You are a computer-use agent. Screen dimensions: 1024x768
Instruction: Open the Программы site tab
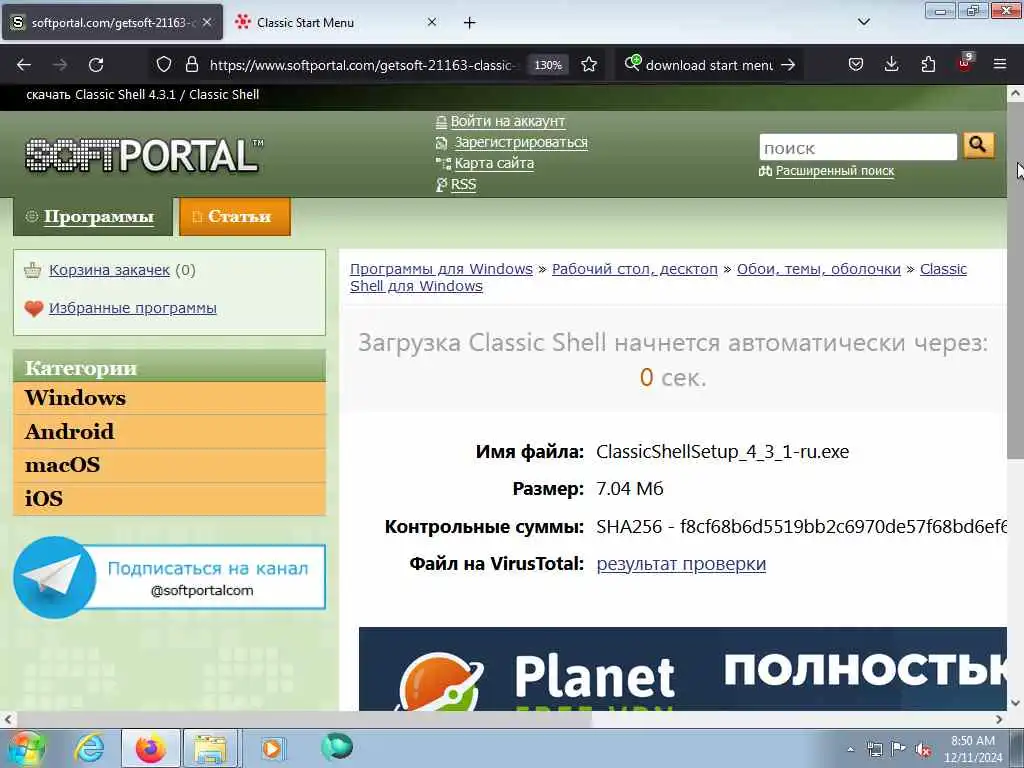point(92,217)
